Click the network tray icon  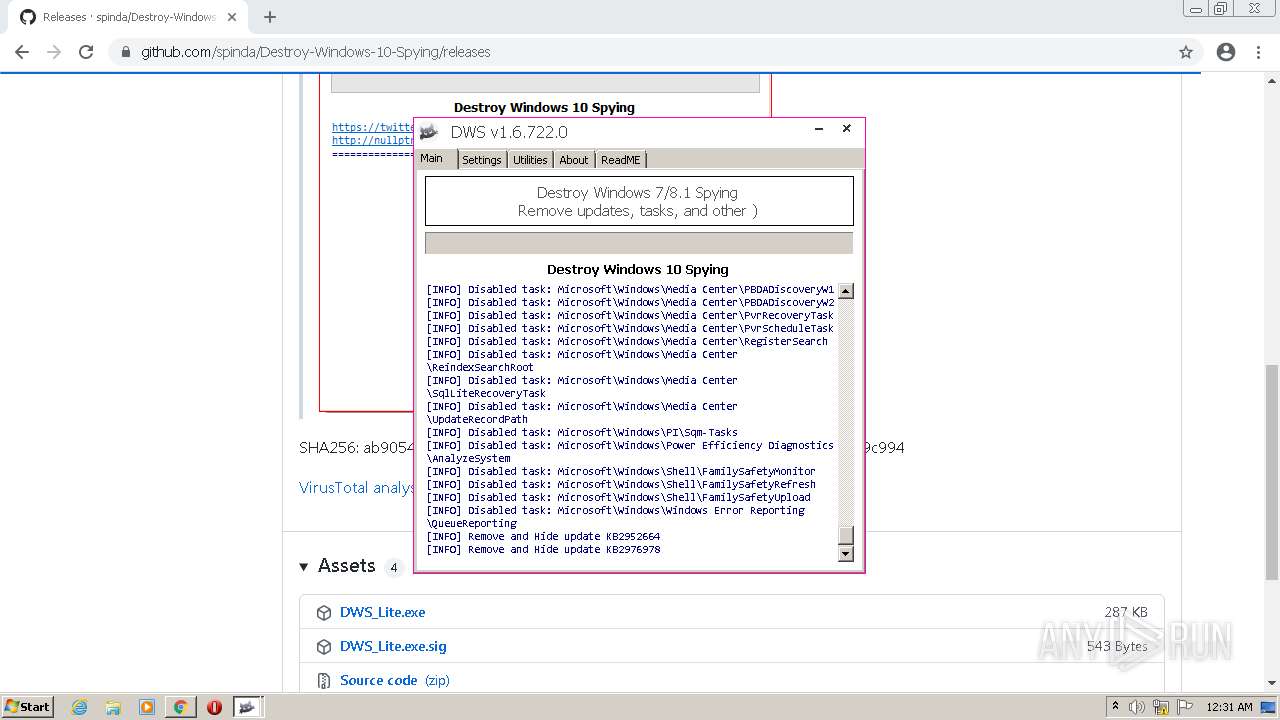coord(1161,707)
